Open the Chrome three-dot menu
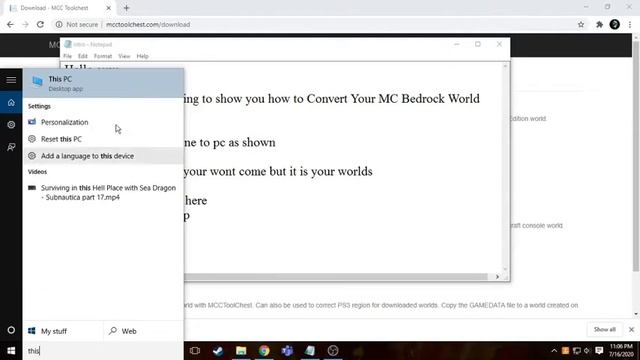This screenshot has height=360, width=640. (630, 24)
